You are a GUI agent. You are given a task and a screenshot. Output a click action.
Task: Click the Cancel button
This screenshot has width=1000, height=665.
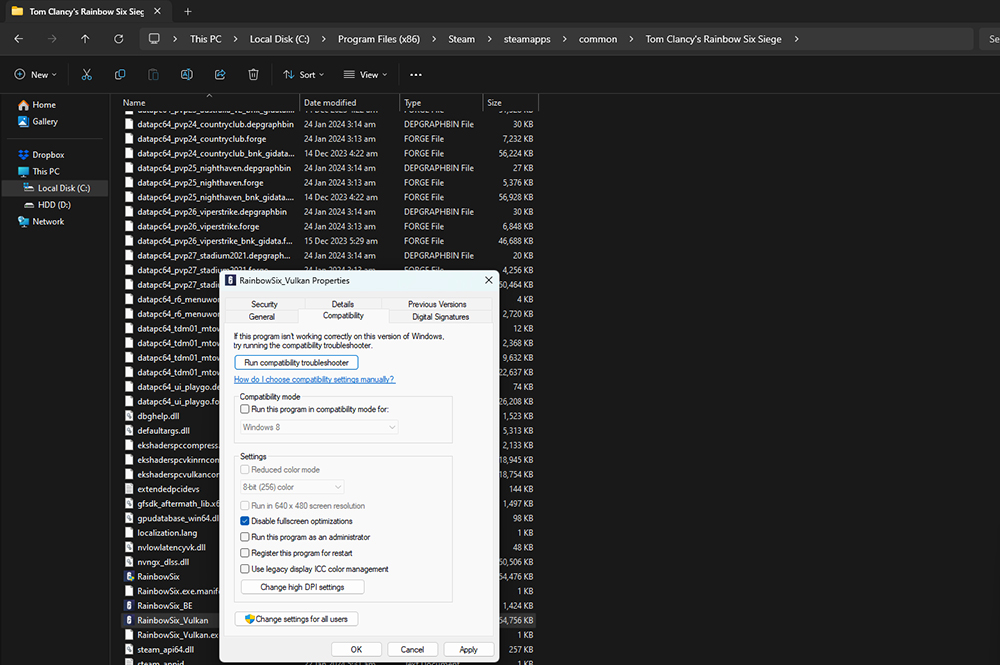413,650
